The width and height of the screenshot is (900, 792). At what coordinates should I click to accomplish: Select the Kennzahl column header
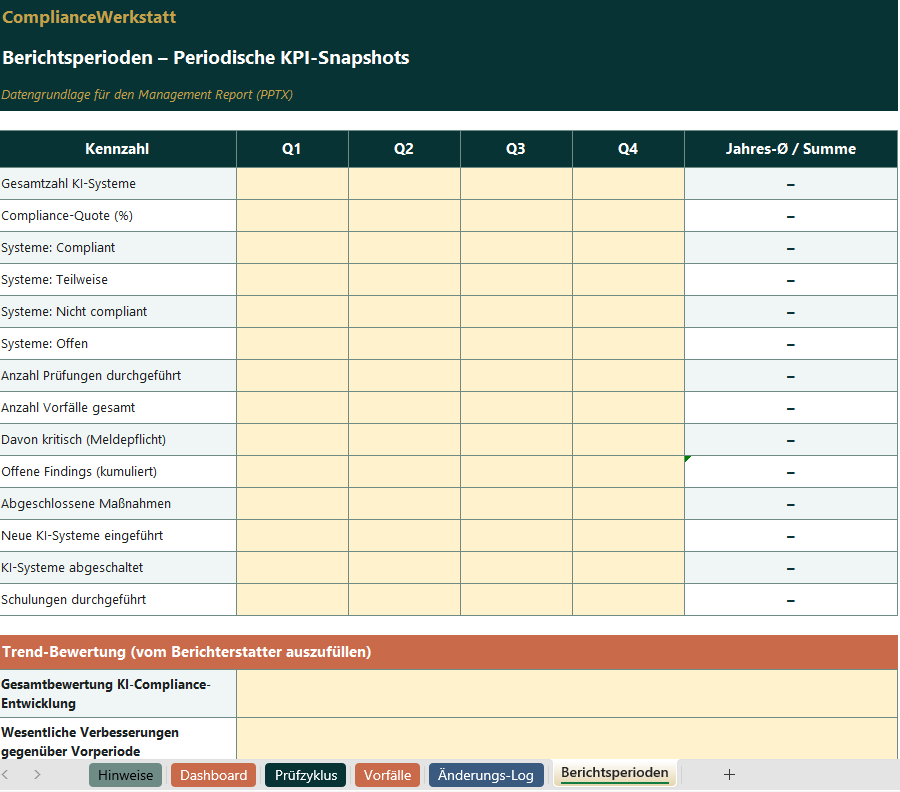(x=117, y=148)
